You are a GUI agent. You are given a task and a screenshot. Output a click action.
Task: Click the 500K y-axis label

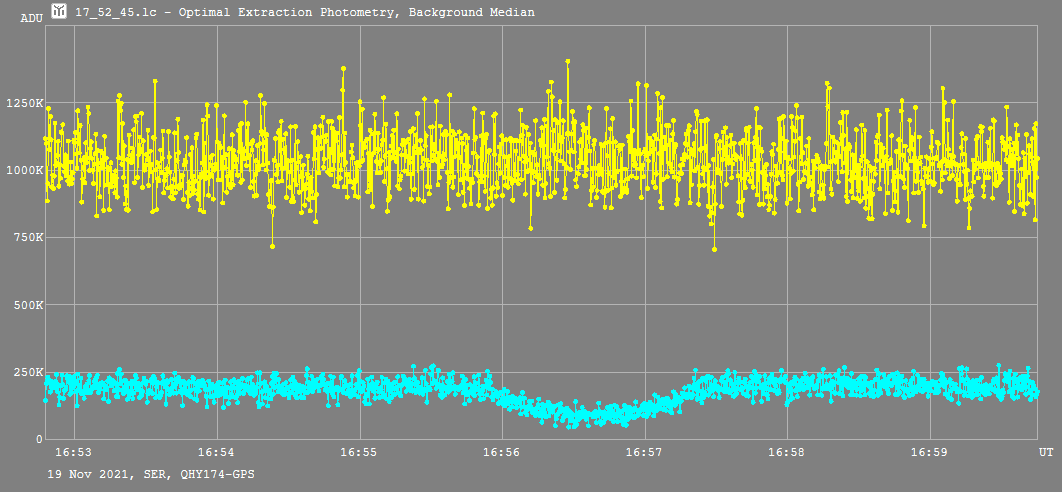(x=27, y=305)
